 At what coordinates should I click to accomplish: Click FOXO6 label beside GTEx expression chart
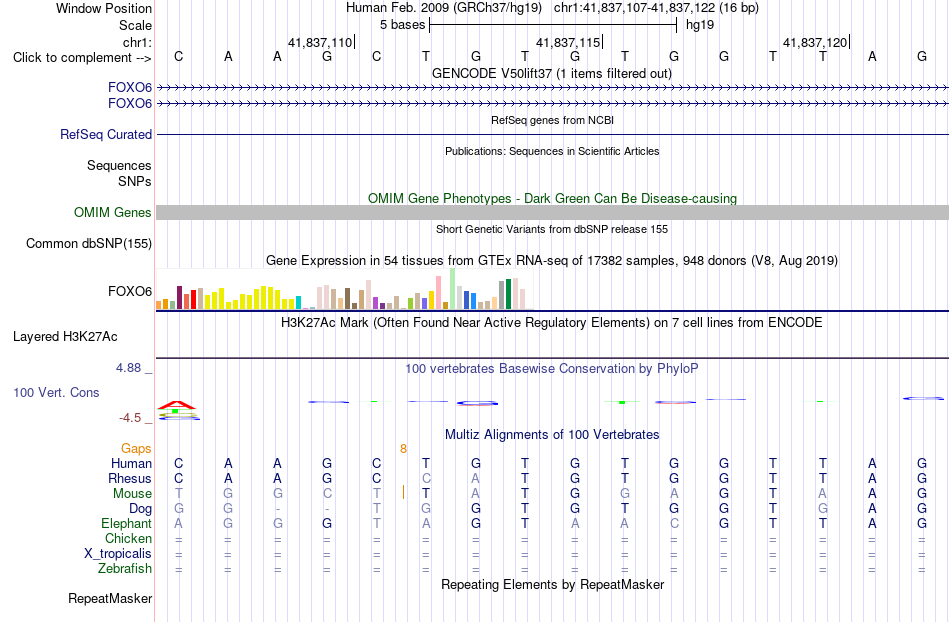[130, 291]
